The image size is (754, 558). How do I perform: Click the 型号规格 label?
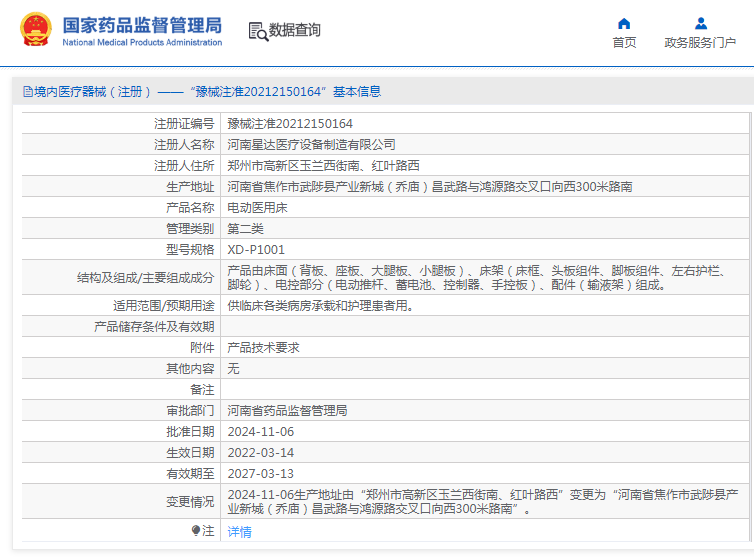190,250
